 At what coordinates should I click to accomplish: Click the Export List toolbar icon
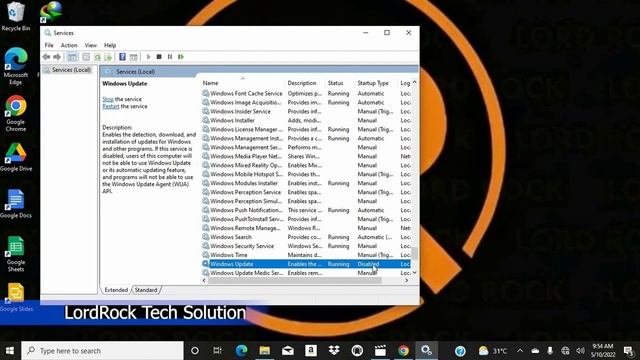pyautogui.click(x=108, y=57)
